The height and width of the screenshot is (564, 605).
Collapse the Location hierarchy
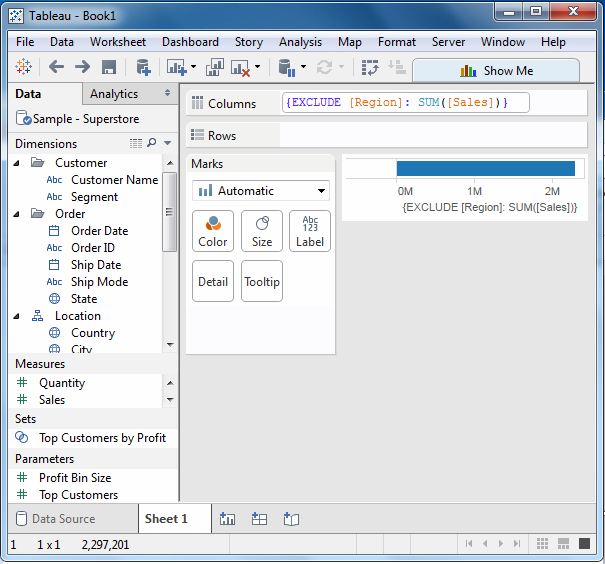click(17, 316)
